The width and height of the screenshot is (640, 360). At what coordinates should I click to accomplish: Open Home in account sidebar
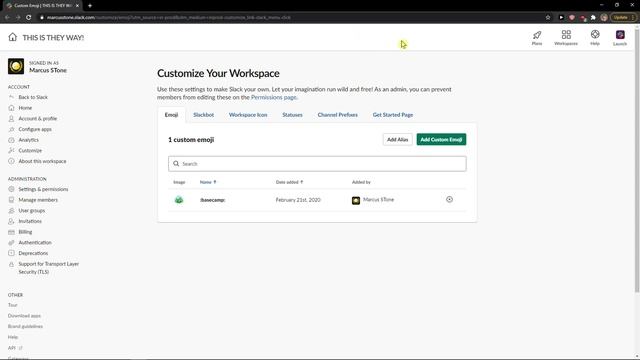pyautogui.click(x=25, y=108)
